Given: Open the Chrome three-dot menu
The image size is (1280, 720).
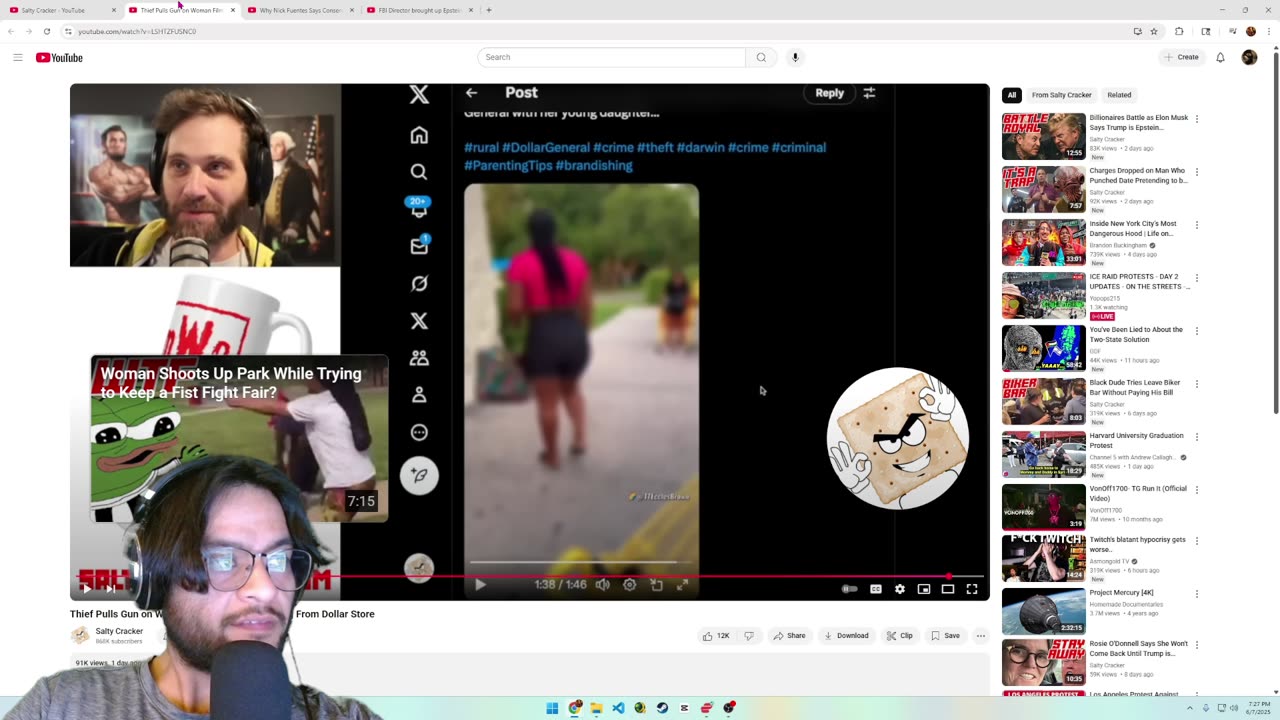Looking at the screenshot, I should pyautogui.click(x=1267, y=31).
